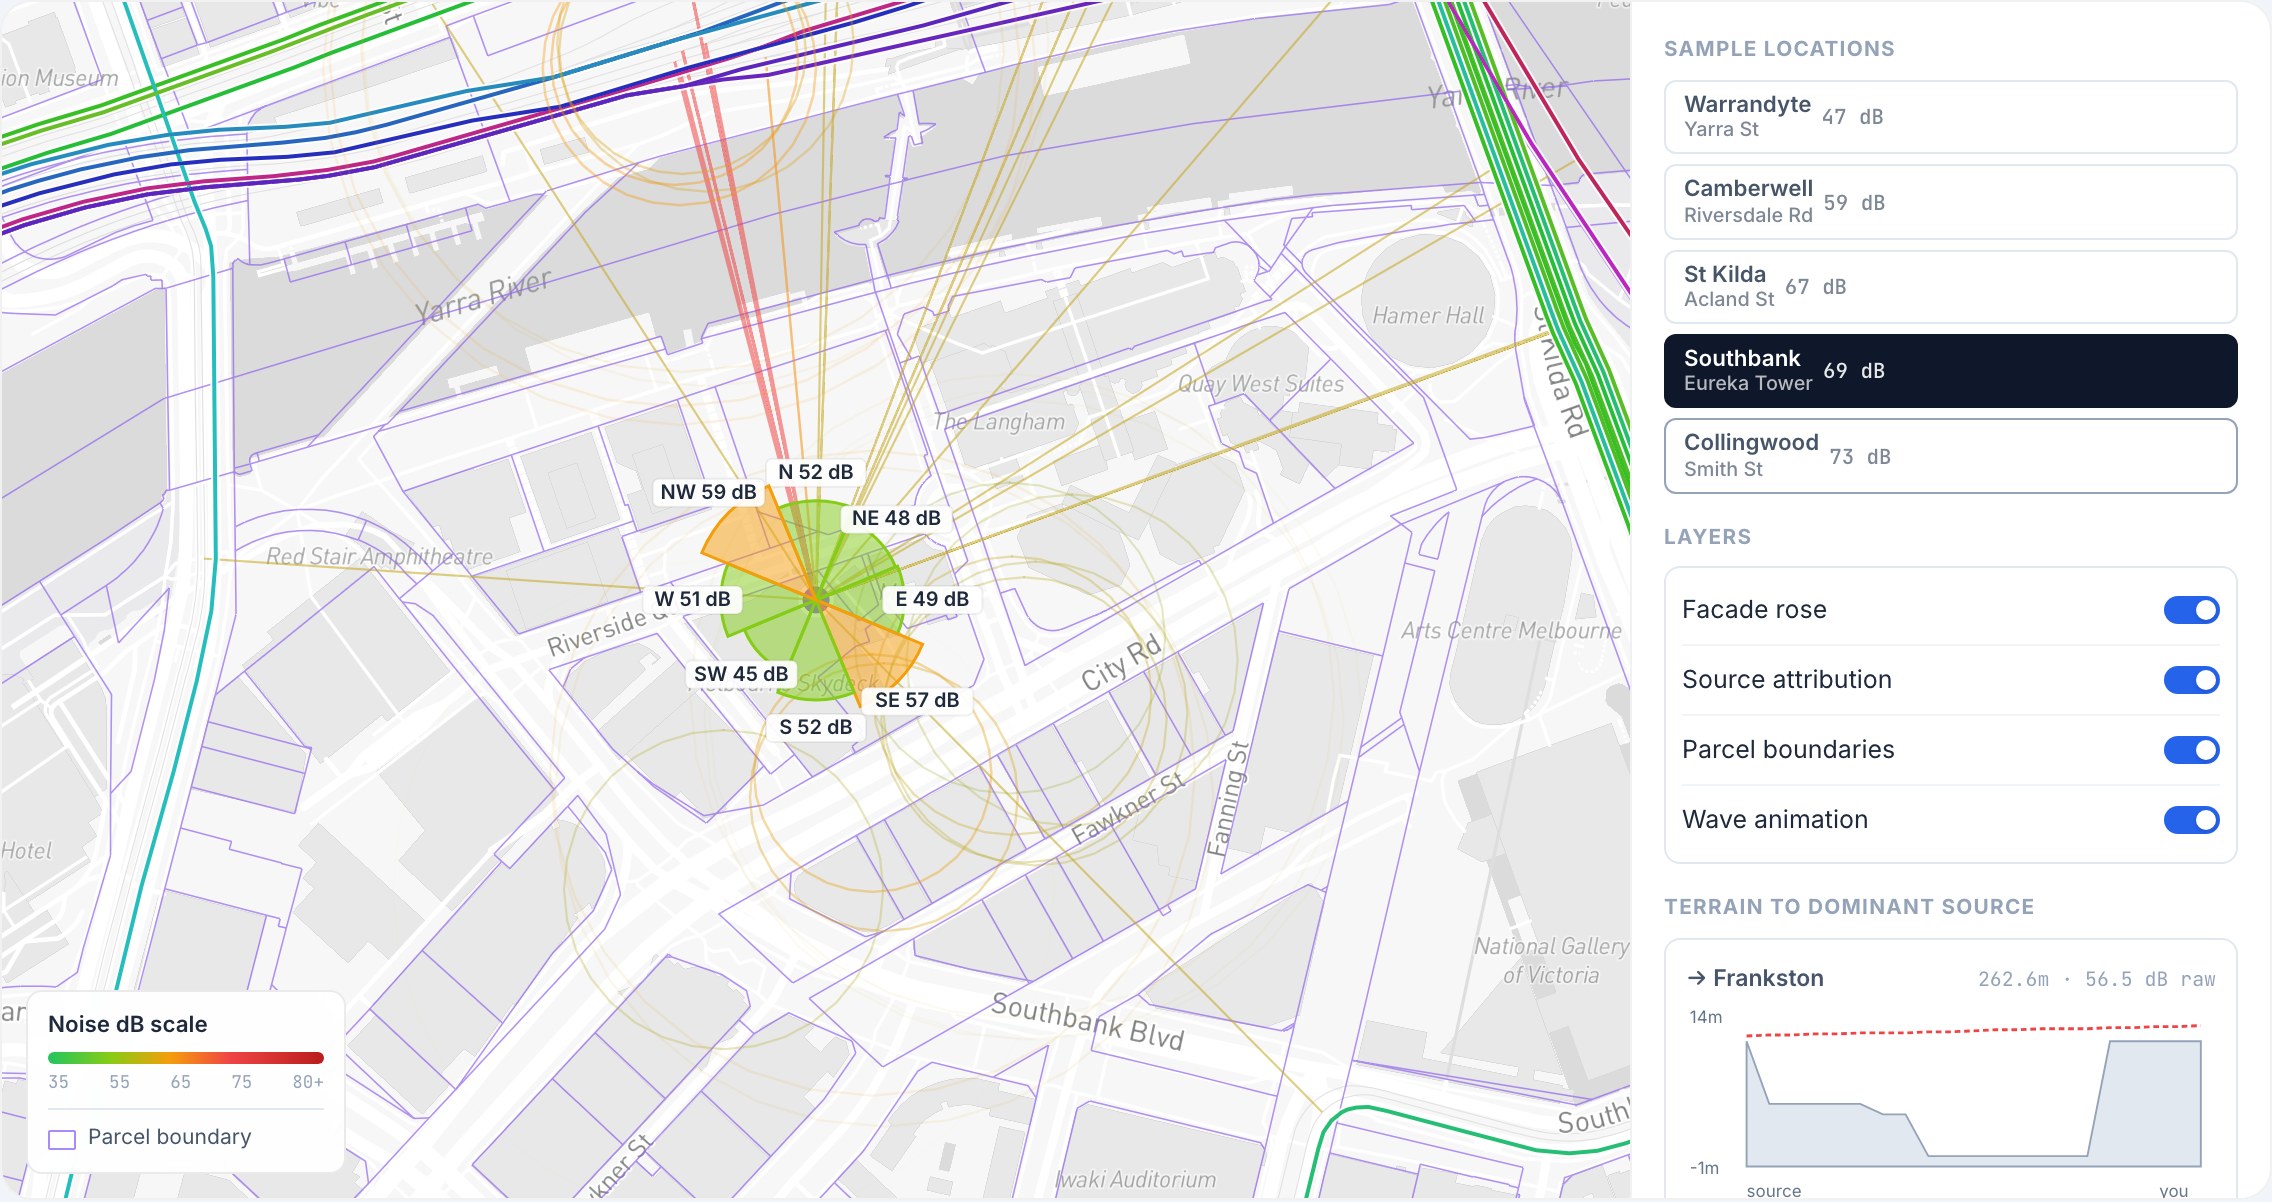This screenshot has height=1202, width=2272.
Task: Click the National Gallery of Victoria label
Action: pos(1551,960)
